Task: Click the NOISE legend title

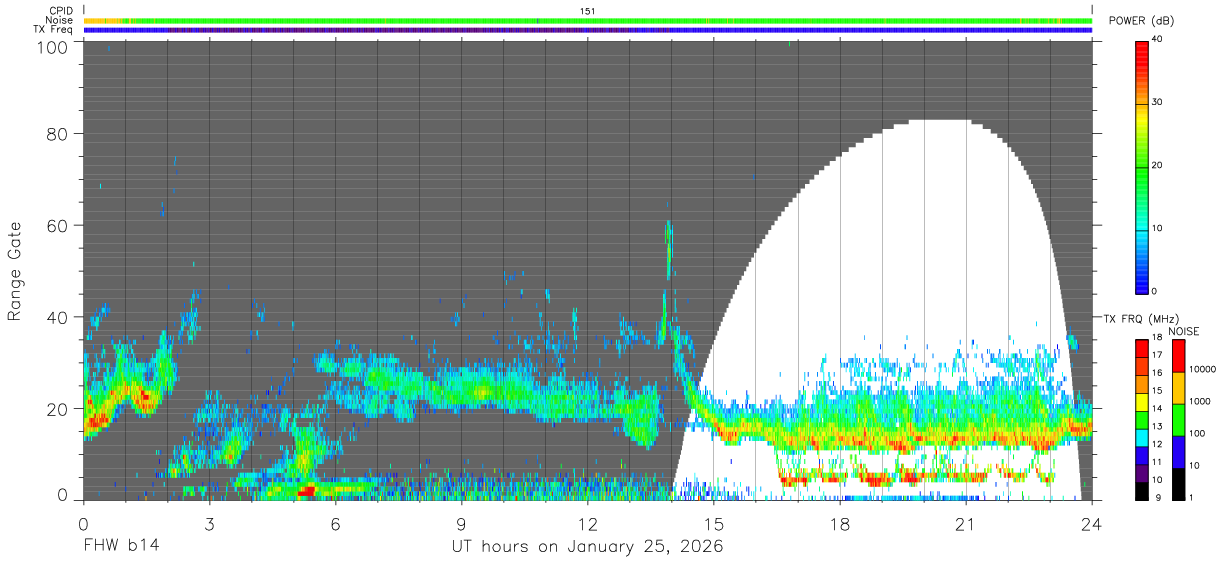Action: (1183, 331)
